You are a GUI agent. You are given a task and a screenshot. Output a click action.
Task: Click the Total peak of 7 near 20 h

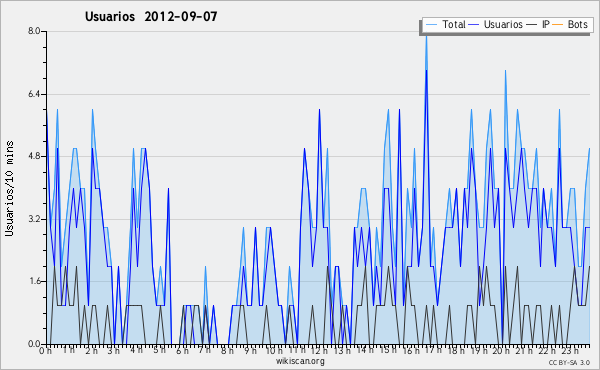(505, 71)
